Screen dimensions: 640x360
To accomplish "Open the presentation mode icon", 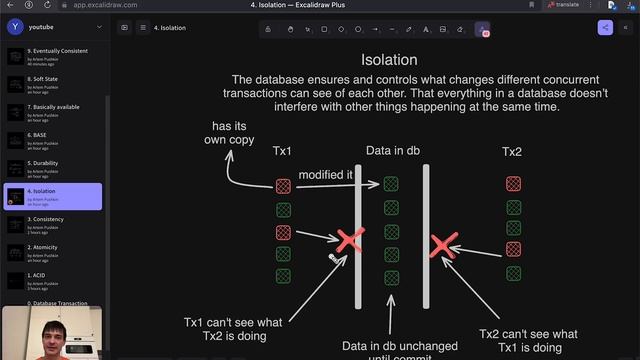I will click(x=124, y=28).
